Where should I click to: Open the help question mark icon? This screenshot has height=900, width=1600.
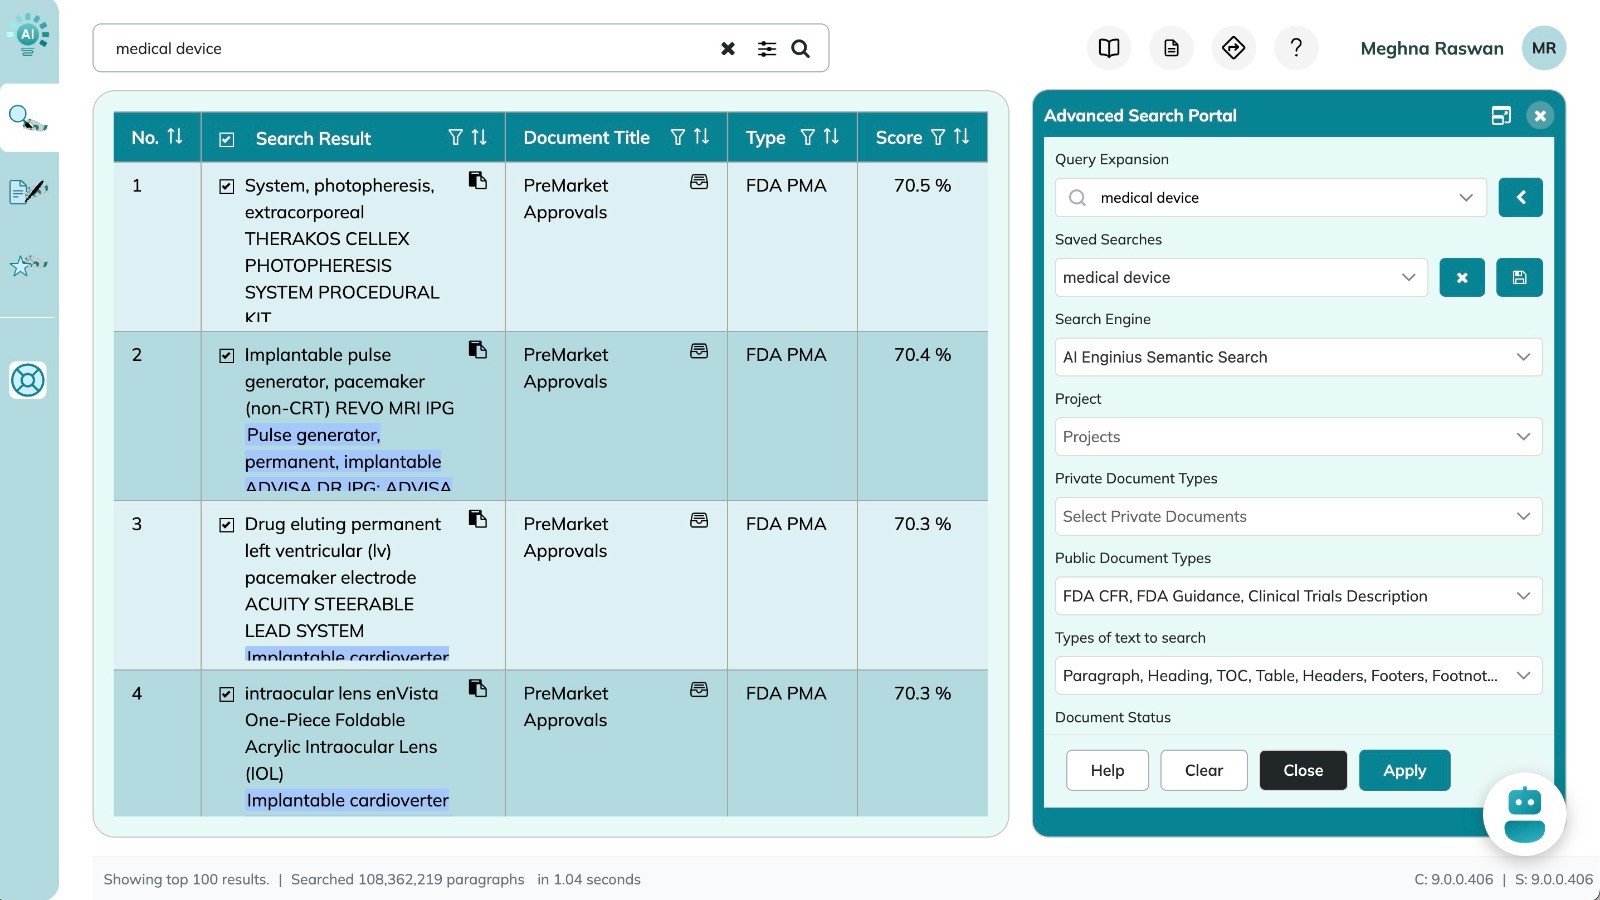click(x=1296, y=48)
